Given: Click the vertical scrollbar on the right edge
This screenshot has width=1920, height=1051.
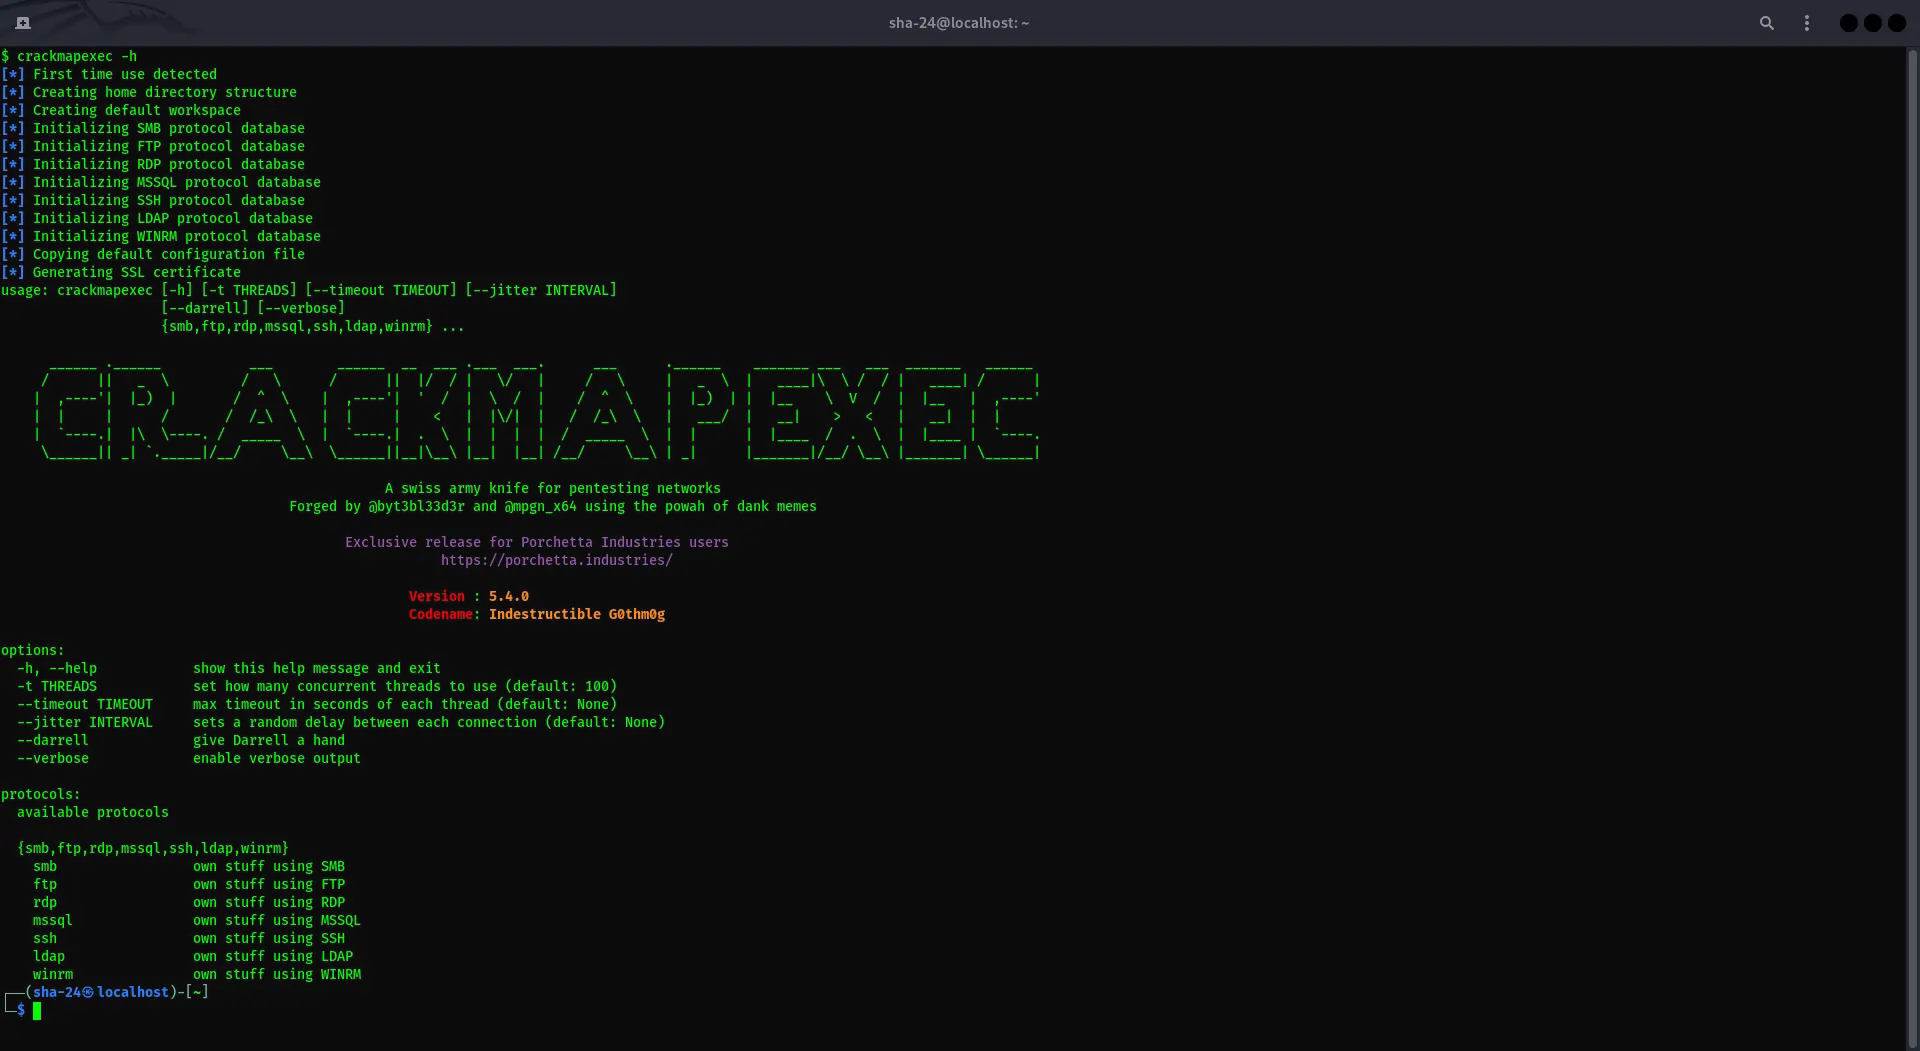Looking at the screenshot, I should point(1912,500).
